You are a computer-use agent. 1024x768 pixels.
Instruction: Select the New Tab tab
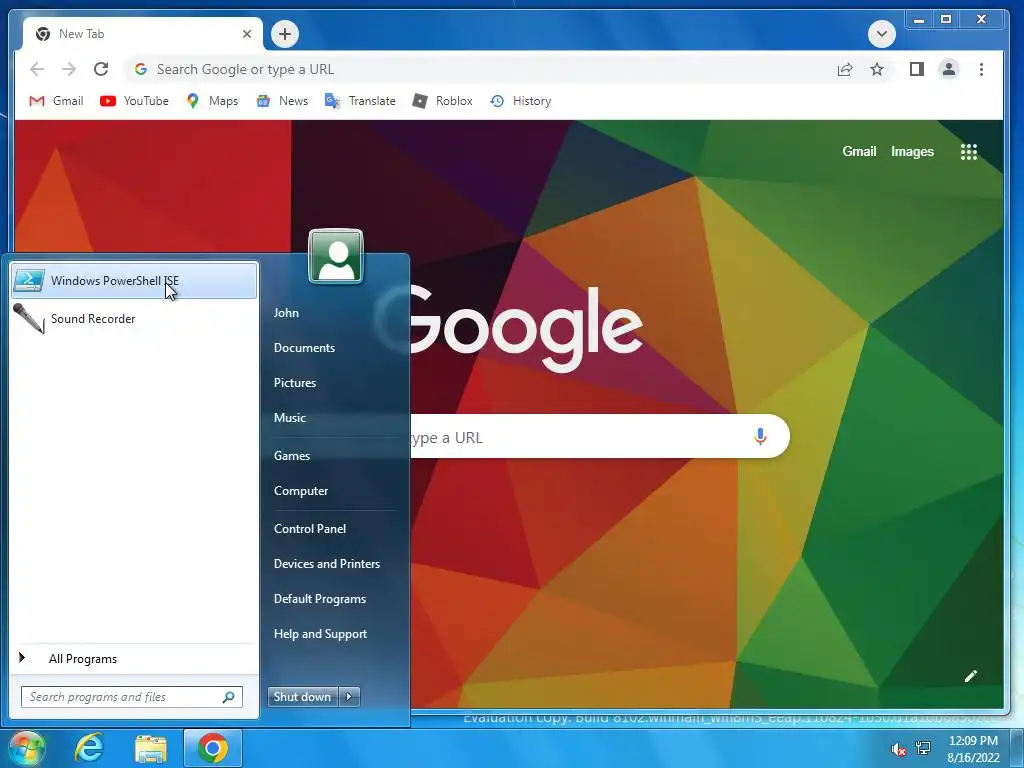coord(142,34)
